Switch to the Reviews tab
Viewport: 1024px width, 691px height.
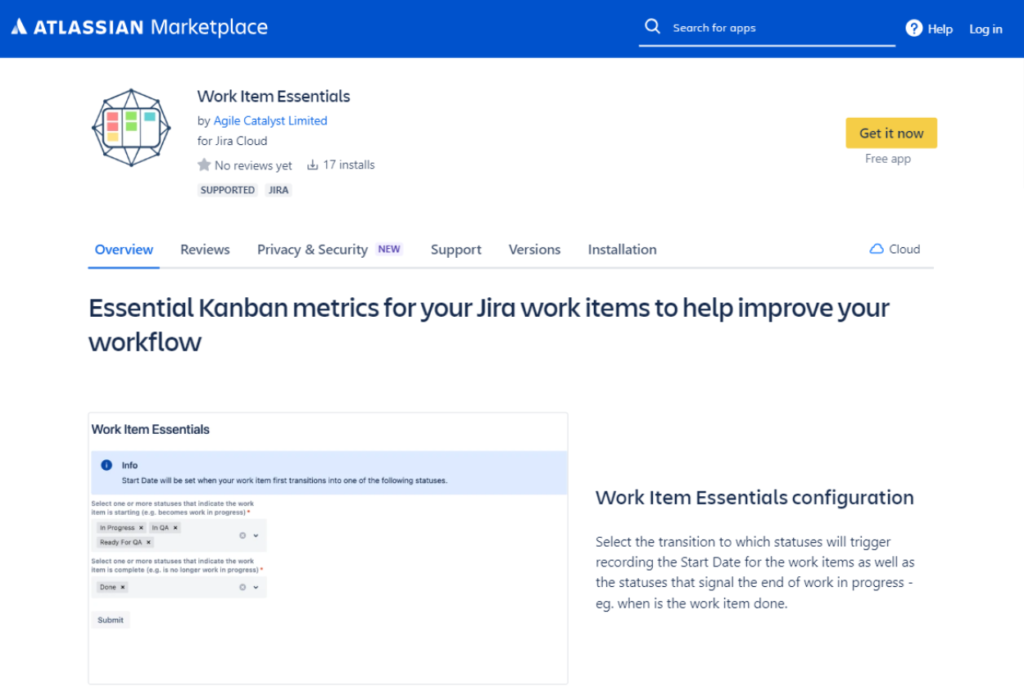(205, 249)
